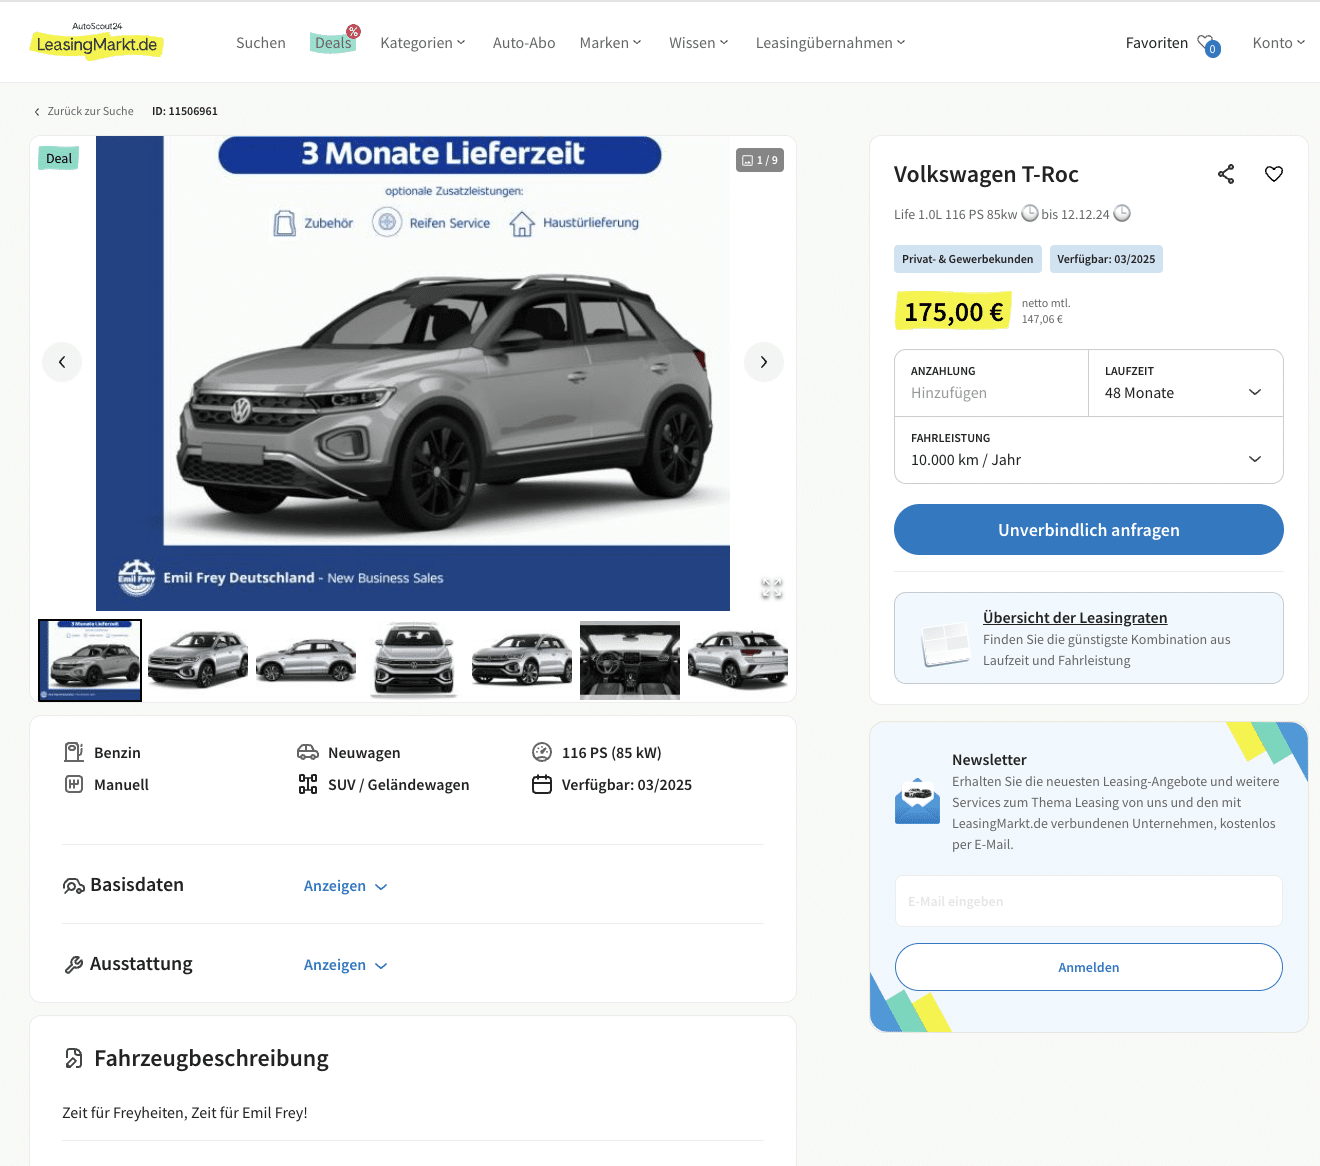Open the Fahrleistung 10.000 km dropdown

1089,450
